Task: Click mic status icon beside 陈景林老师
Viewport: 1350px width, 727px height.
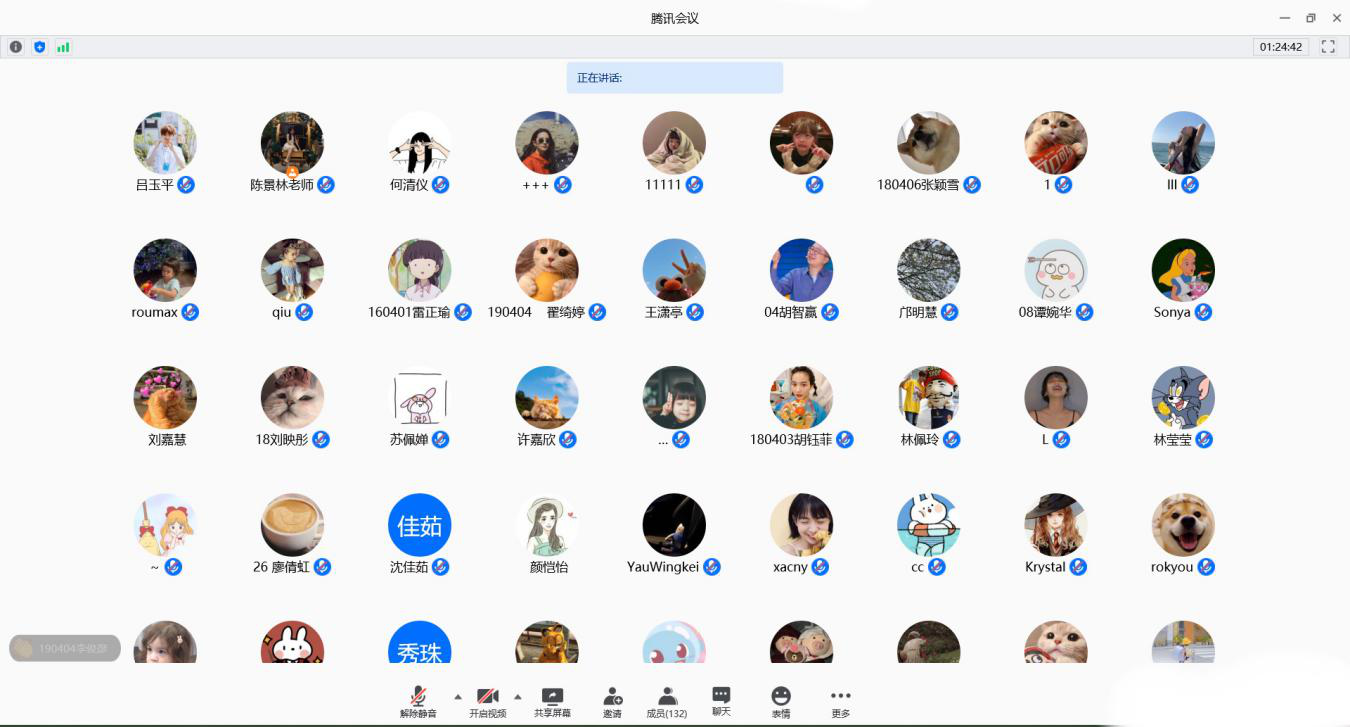Action: 326,185
